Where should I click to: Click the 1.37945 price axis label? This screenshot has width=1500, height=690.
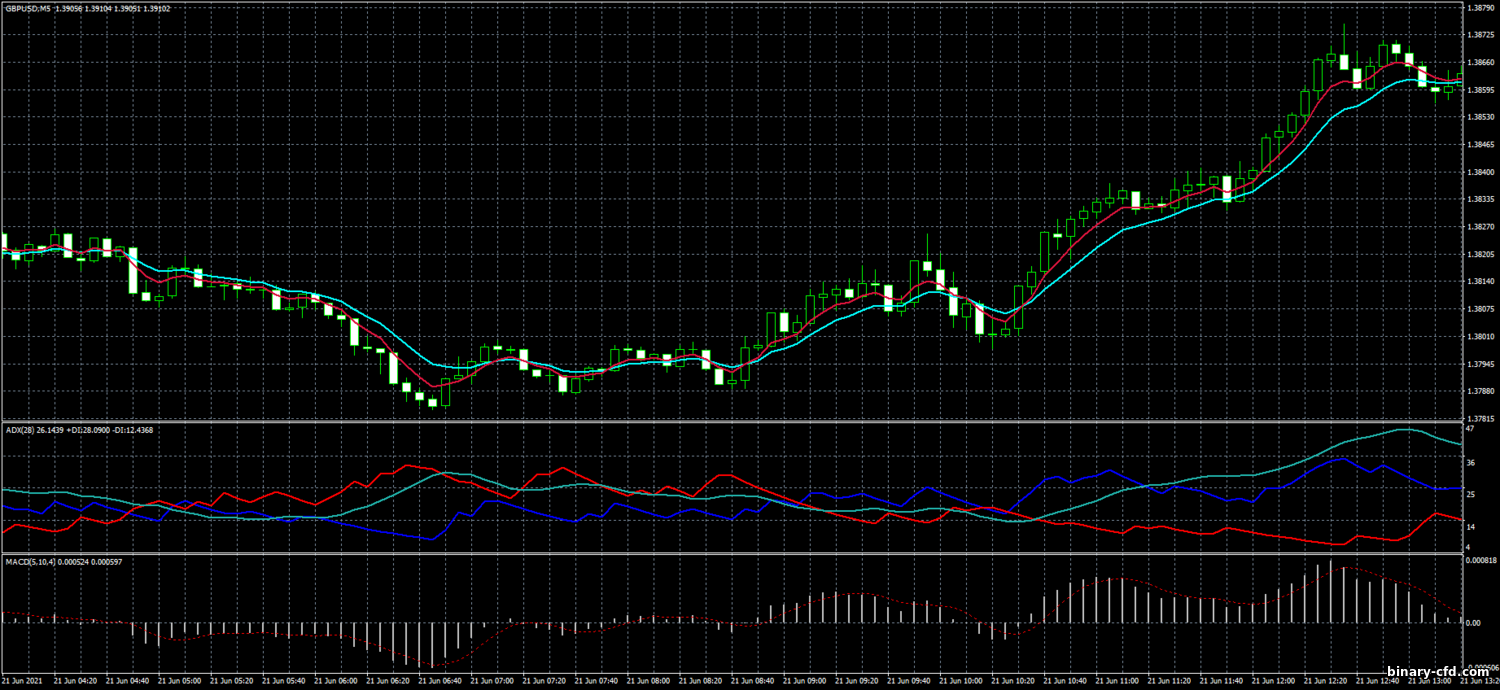click(x=1479, y=364)
